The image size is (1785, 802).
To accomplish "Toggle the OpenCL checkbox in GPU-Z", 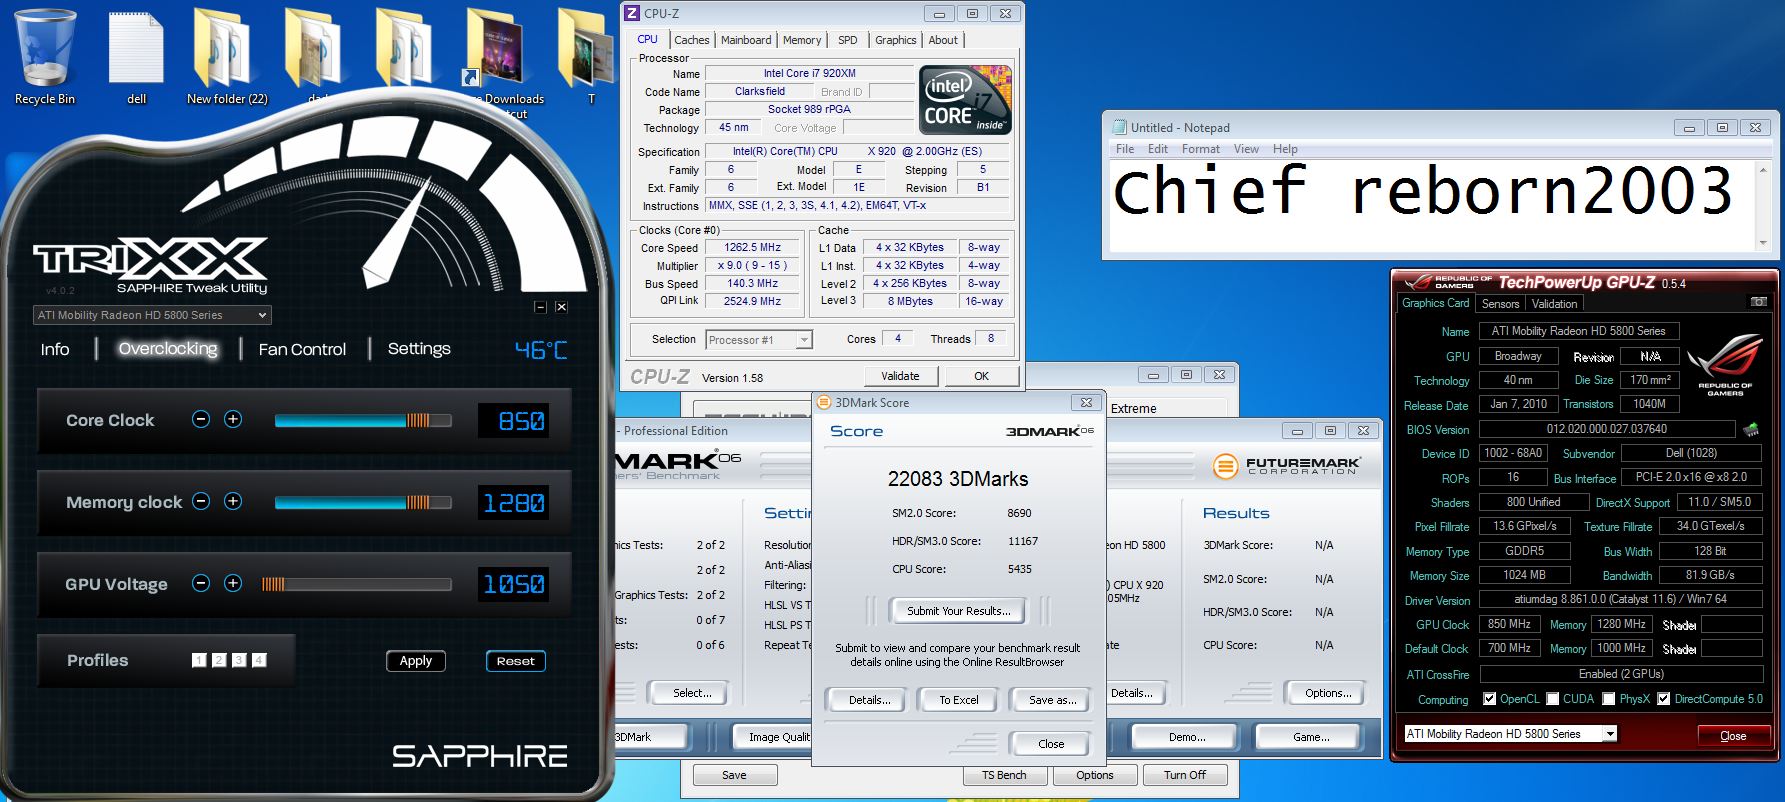I will [1490, 699].
